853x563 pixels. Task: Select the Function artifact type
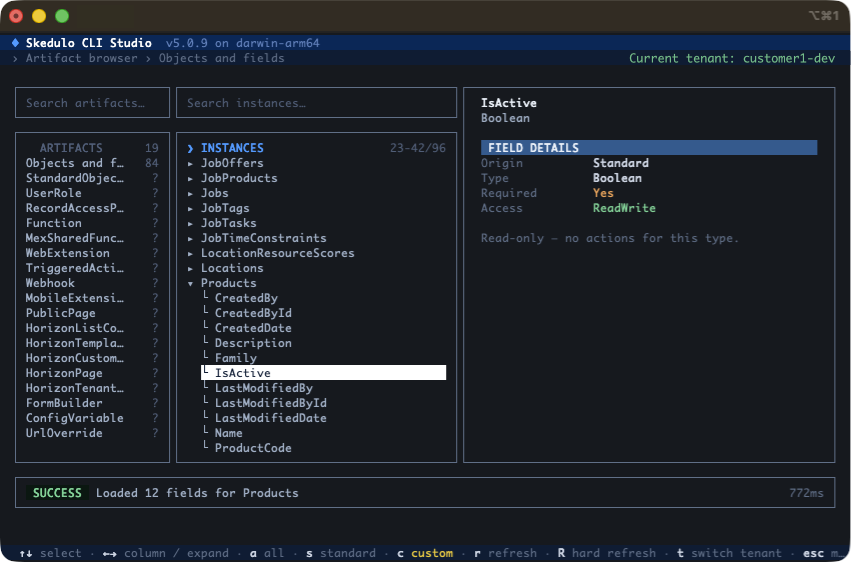click(x=92, y=223)
